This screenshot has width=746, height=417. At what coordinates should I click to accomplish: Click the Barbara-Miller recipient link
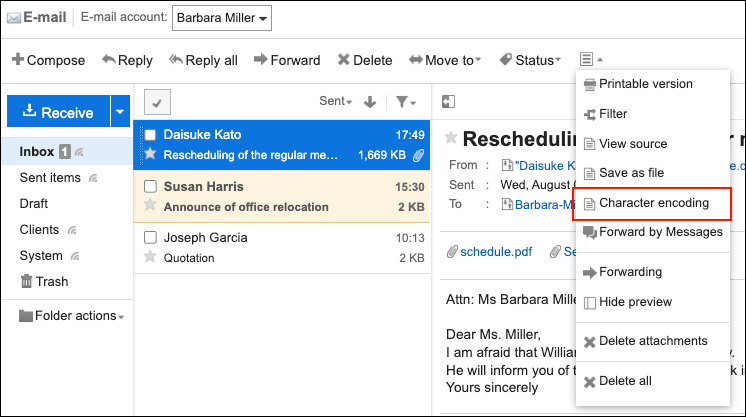coord(545,205)
